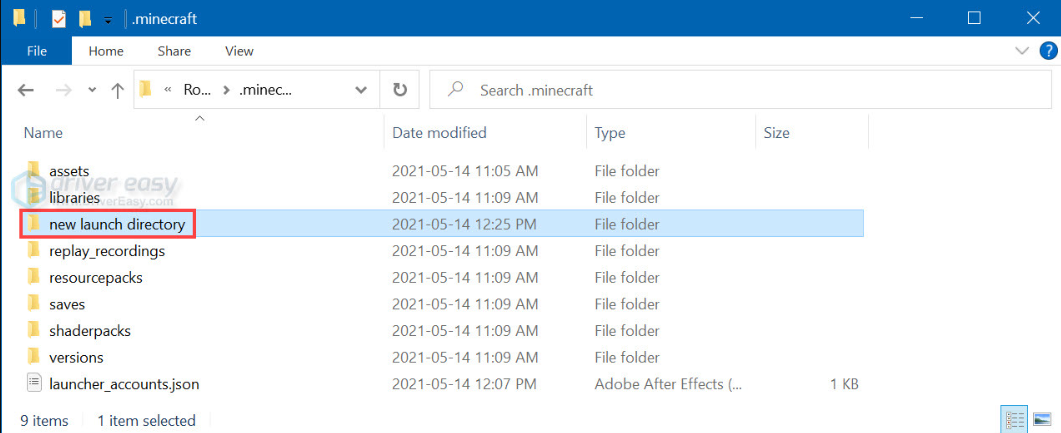Open the Recent locations dropdown arrow
This screenshot has height=433, width=1061.
click(x=92, y=90)
